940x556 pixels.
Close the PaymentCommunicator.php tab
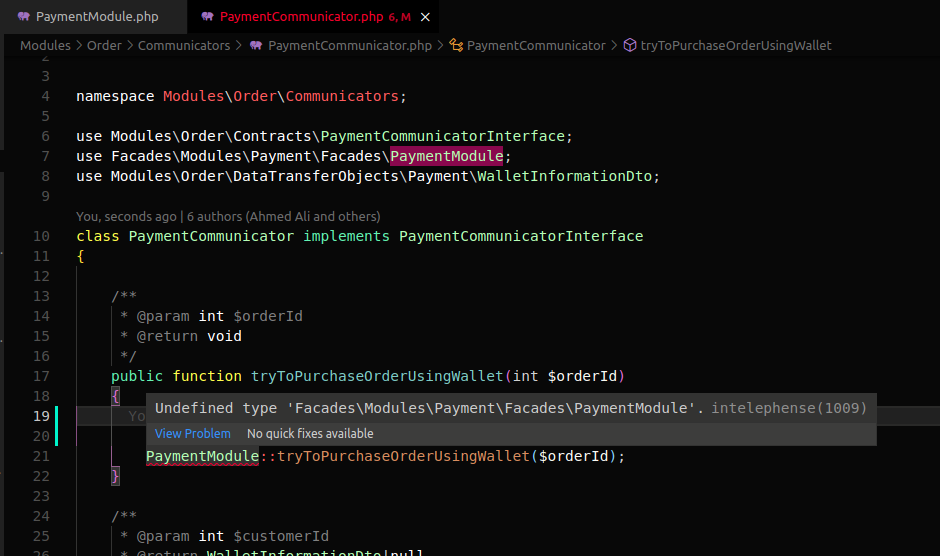tap(425, 17)
